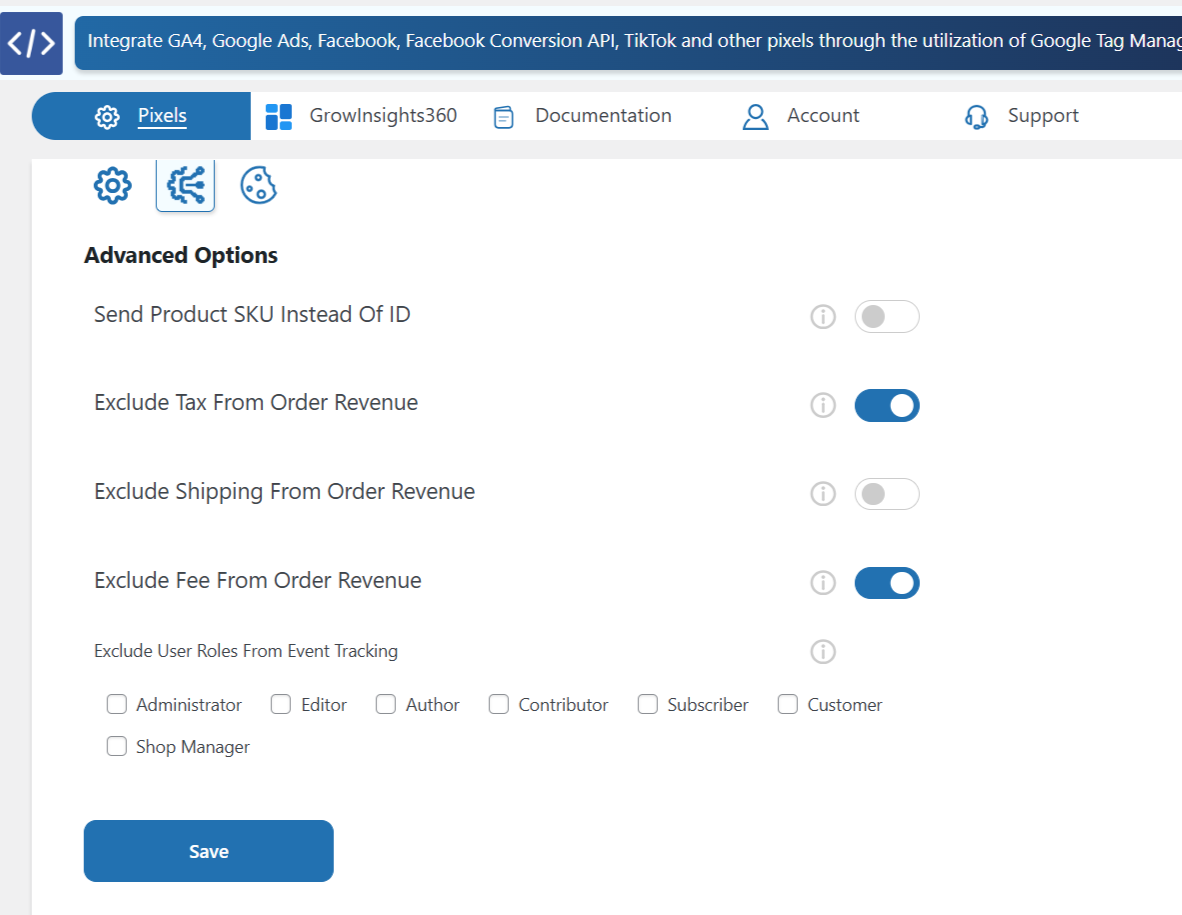Image resolution: width=1182 pixels, height=915 pixels.
Task: Toggle Exclude Shipping From Order Revenue on
Action: coord(887,493)
